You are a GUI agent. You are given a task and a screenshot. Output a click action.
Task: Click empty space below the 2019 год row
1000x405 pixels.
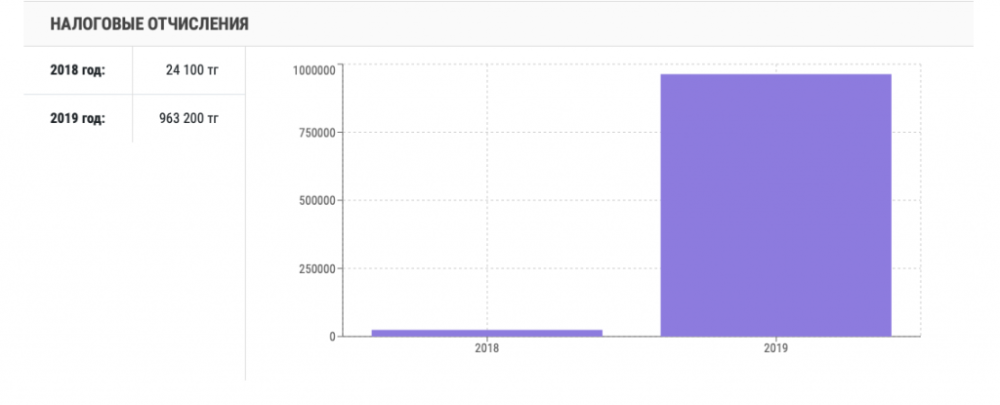pos(120,260)
